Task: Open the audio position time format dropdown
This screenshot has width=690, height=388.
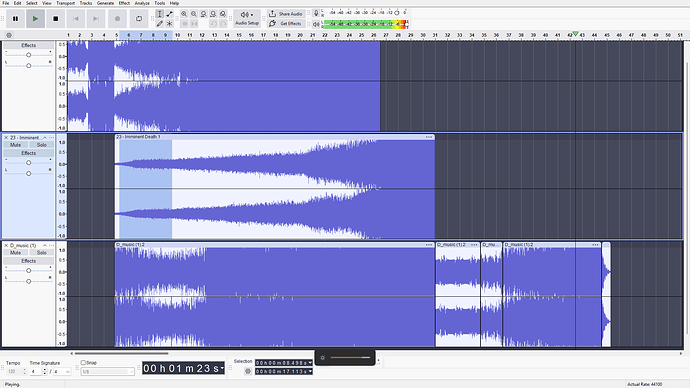Action: 222,368
